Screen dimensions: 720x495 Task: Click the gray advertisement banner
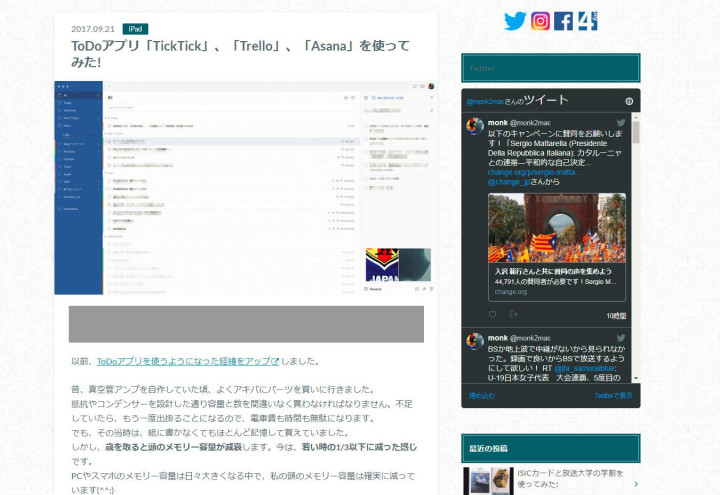246,324
